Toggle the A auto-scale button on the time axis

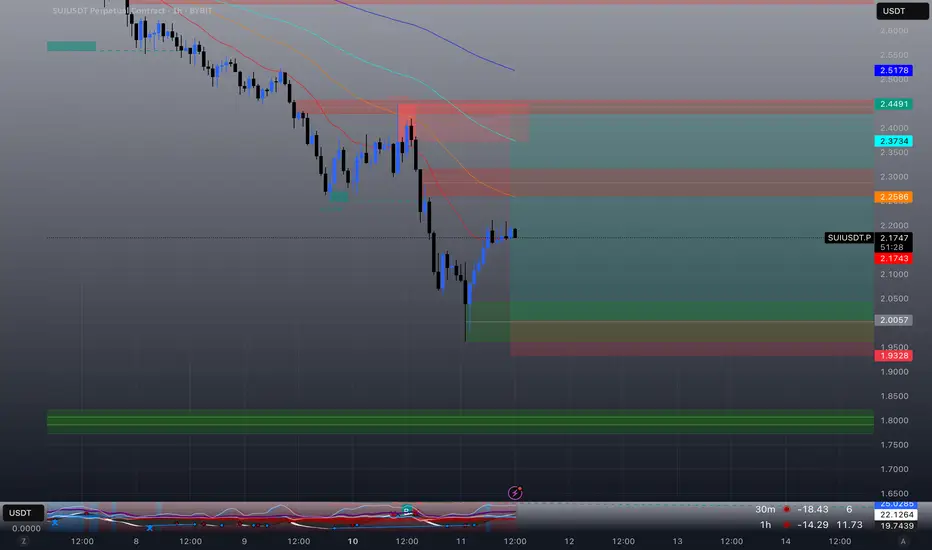pos(903,541)
